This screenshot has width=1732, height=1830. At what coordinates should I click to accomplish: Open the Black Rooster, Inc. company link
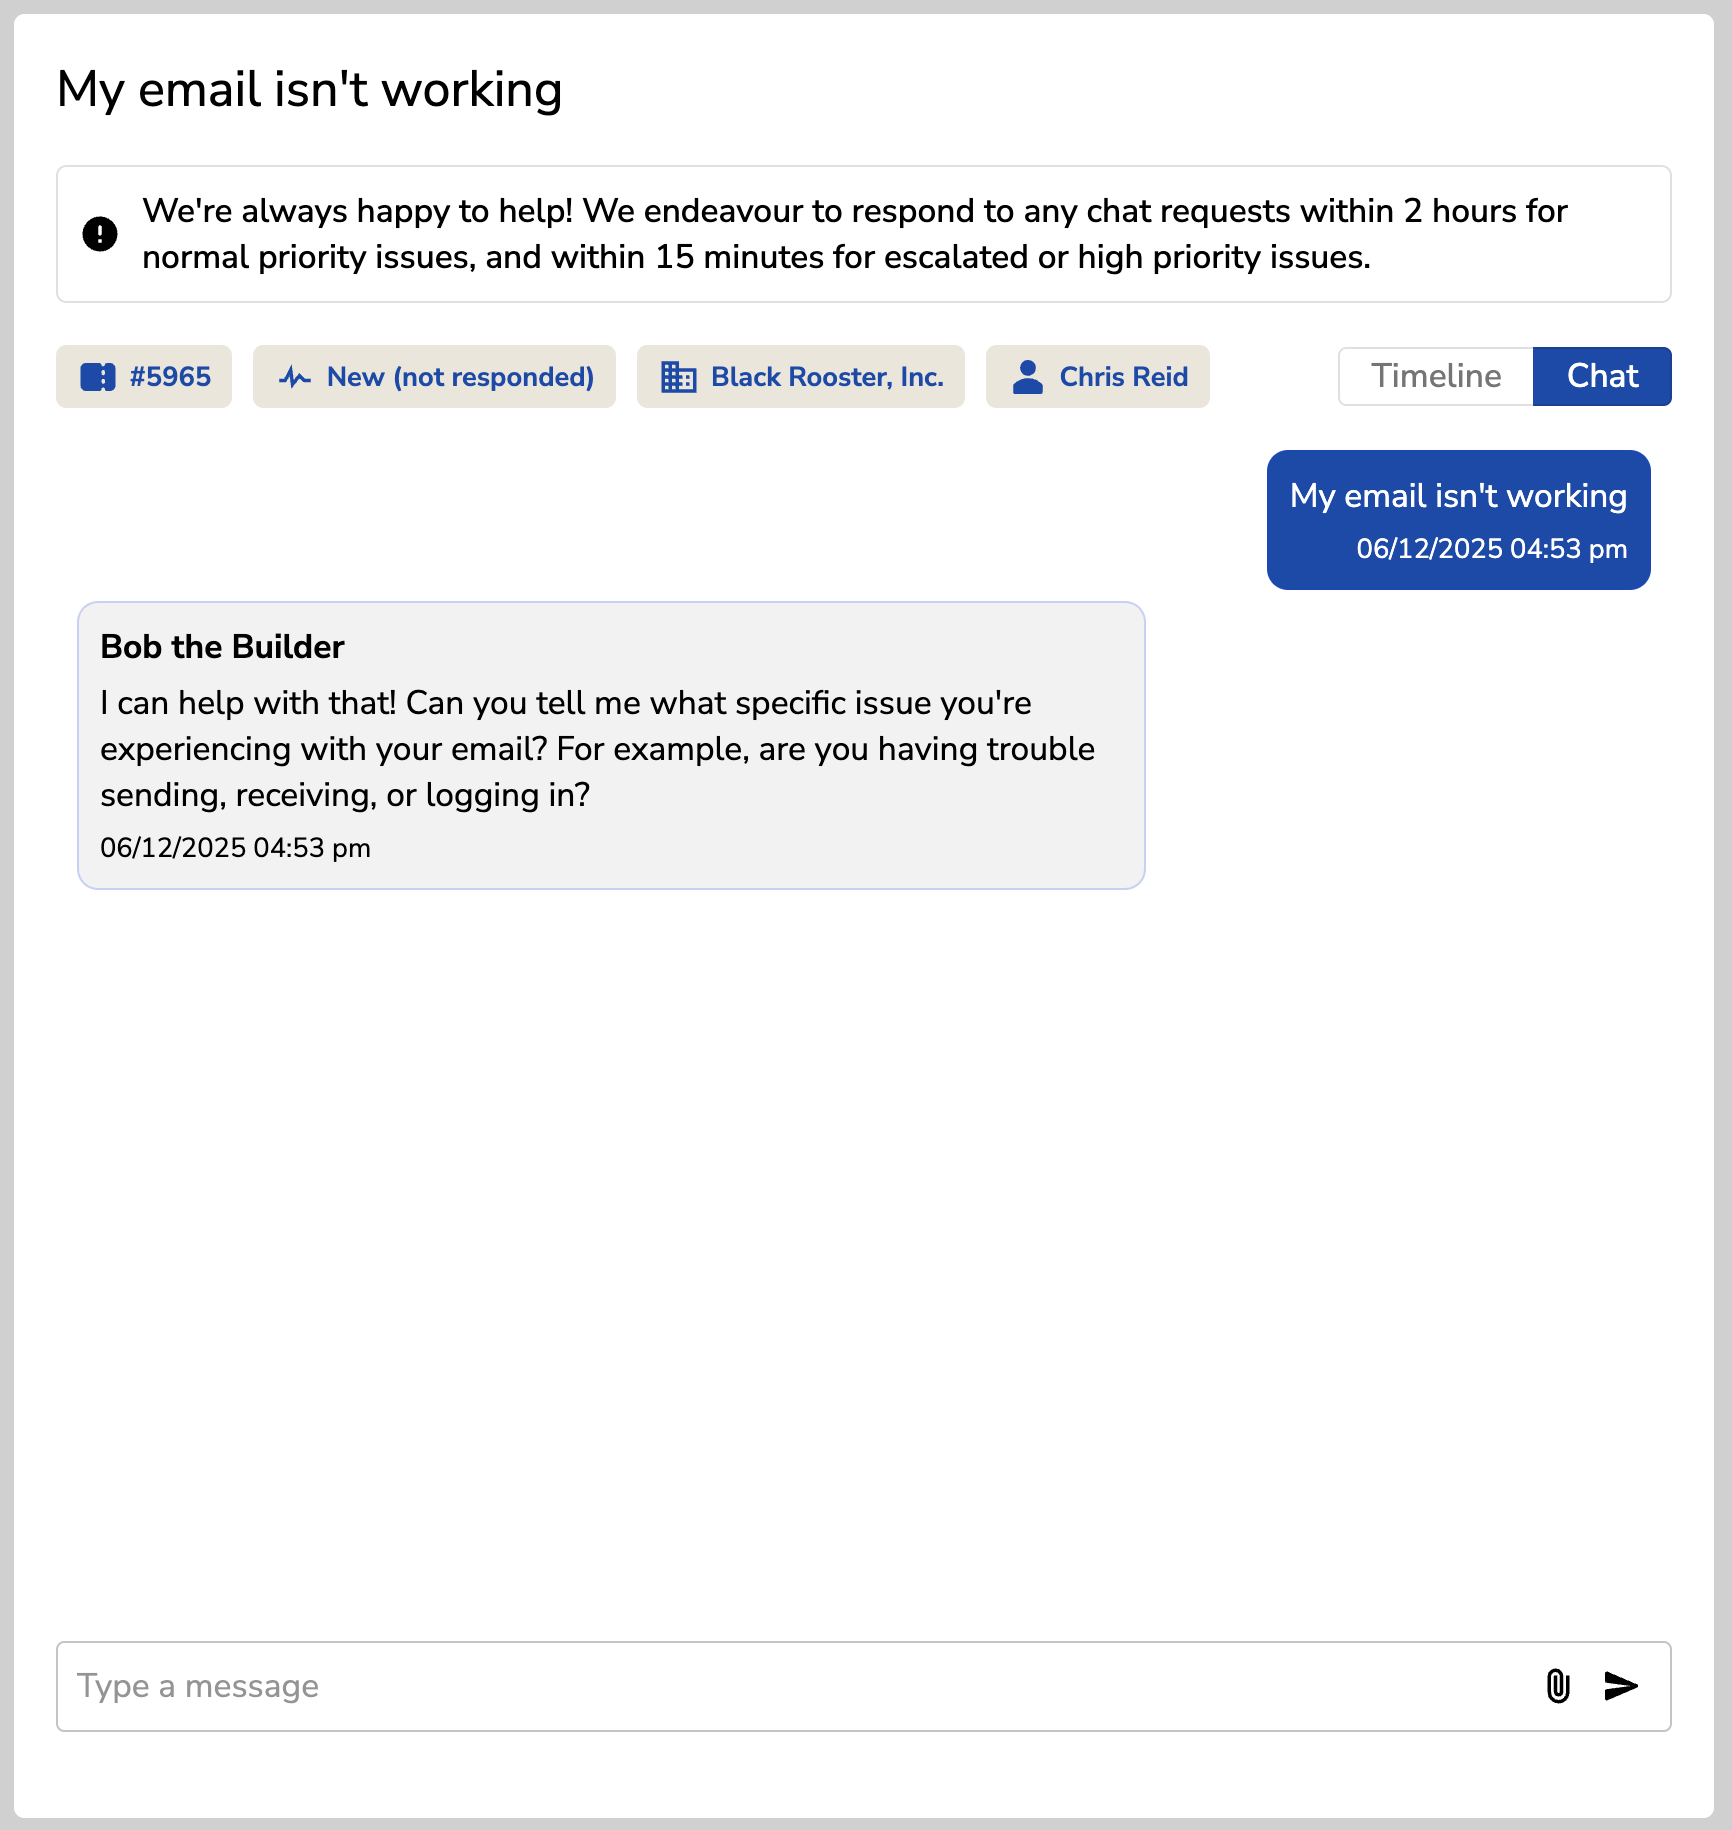[x=801, y=377]
